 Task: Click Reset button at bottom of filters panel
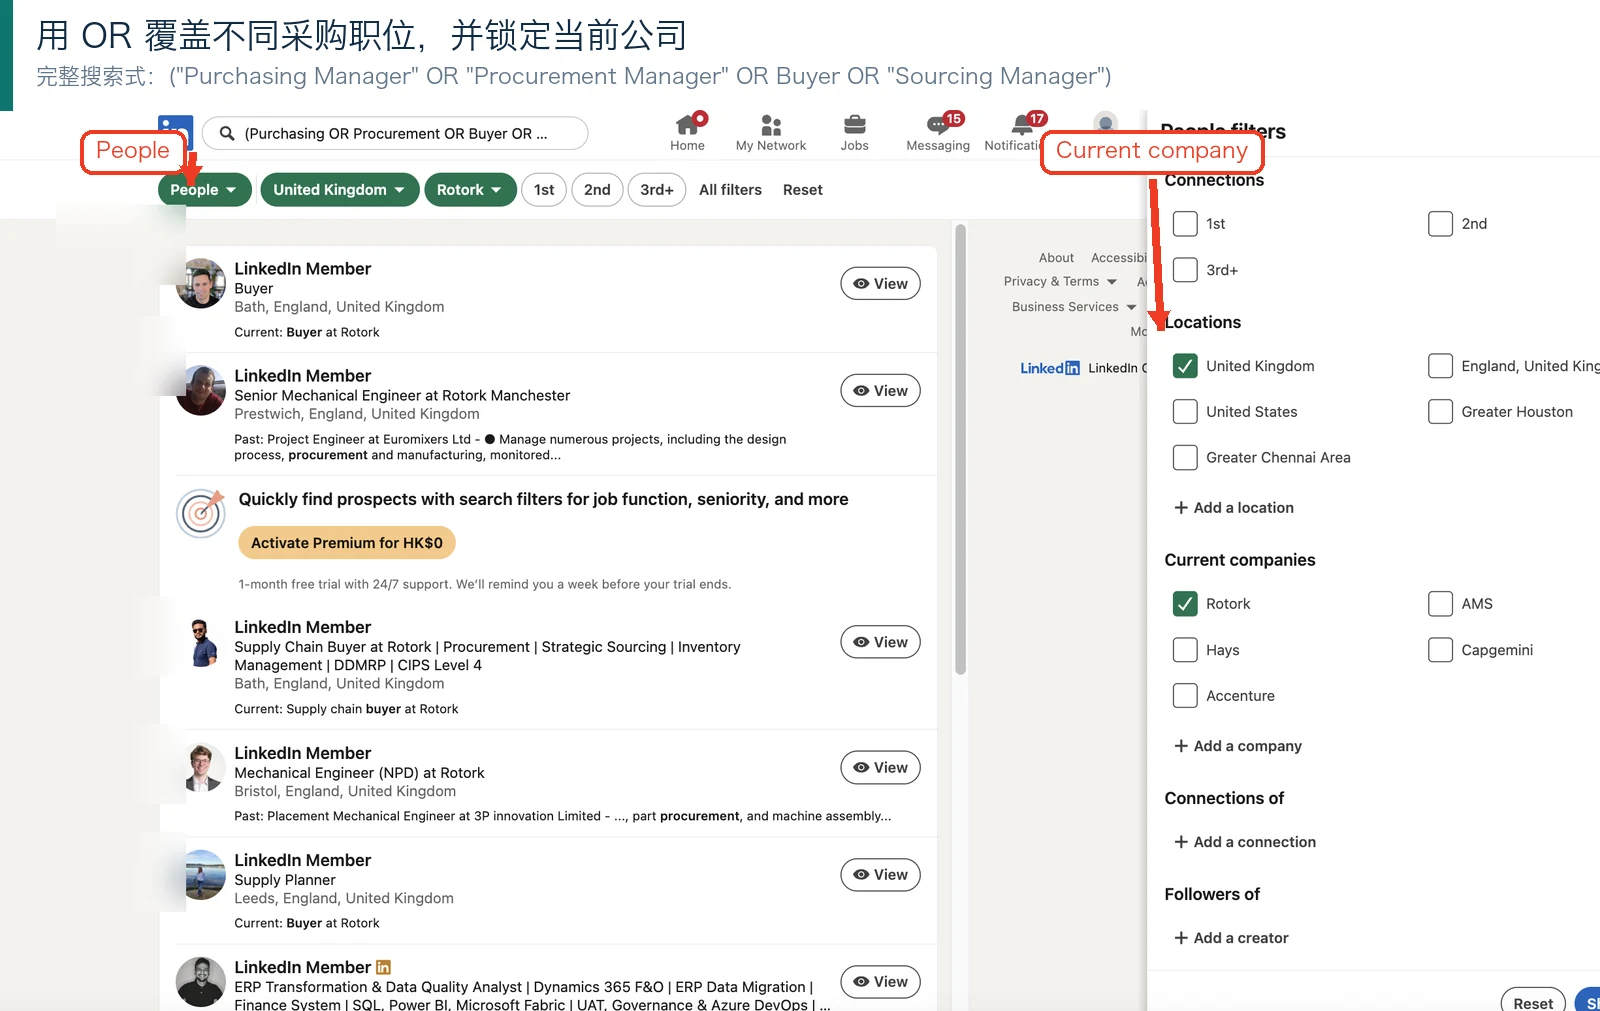pyautogui.click(x=1533, y=1000)
